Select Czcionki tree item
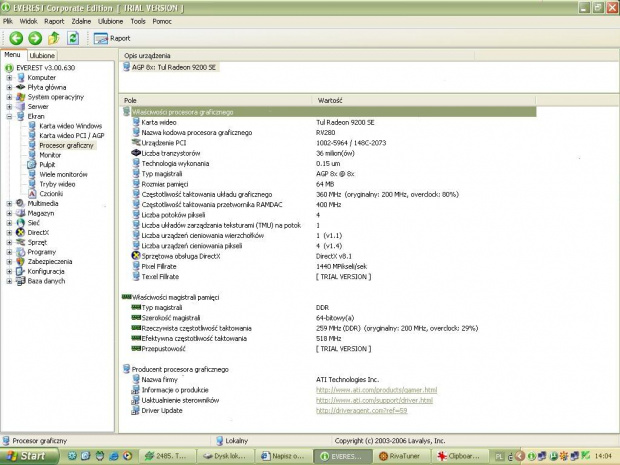Image resolution: width=620 pixels, height=465 pixels. [51, 194]
